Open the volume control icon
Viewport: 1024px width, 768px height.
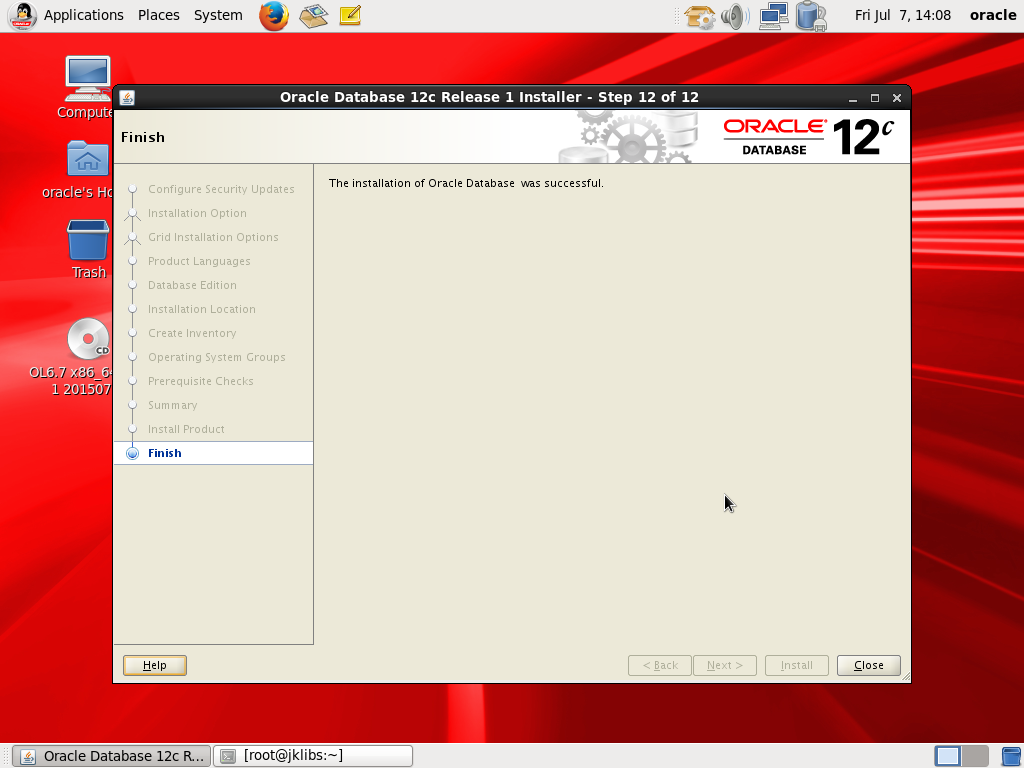(x=735, y=16)
